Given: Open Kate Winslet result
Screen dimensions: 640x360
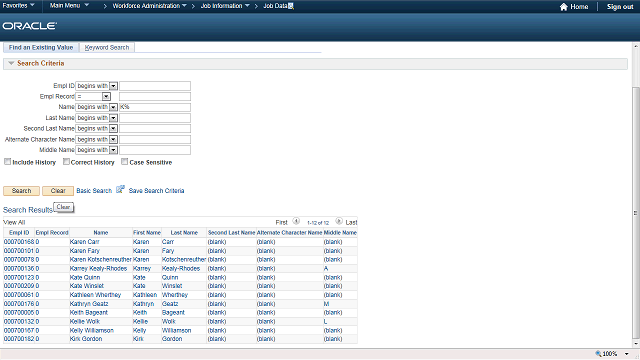Looking at the screenshot, I should [x=87, y=286].
